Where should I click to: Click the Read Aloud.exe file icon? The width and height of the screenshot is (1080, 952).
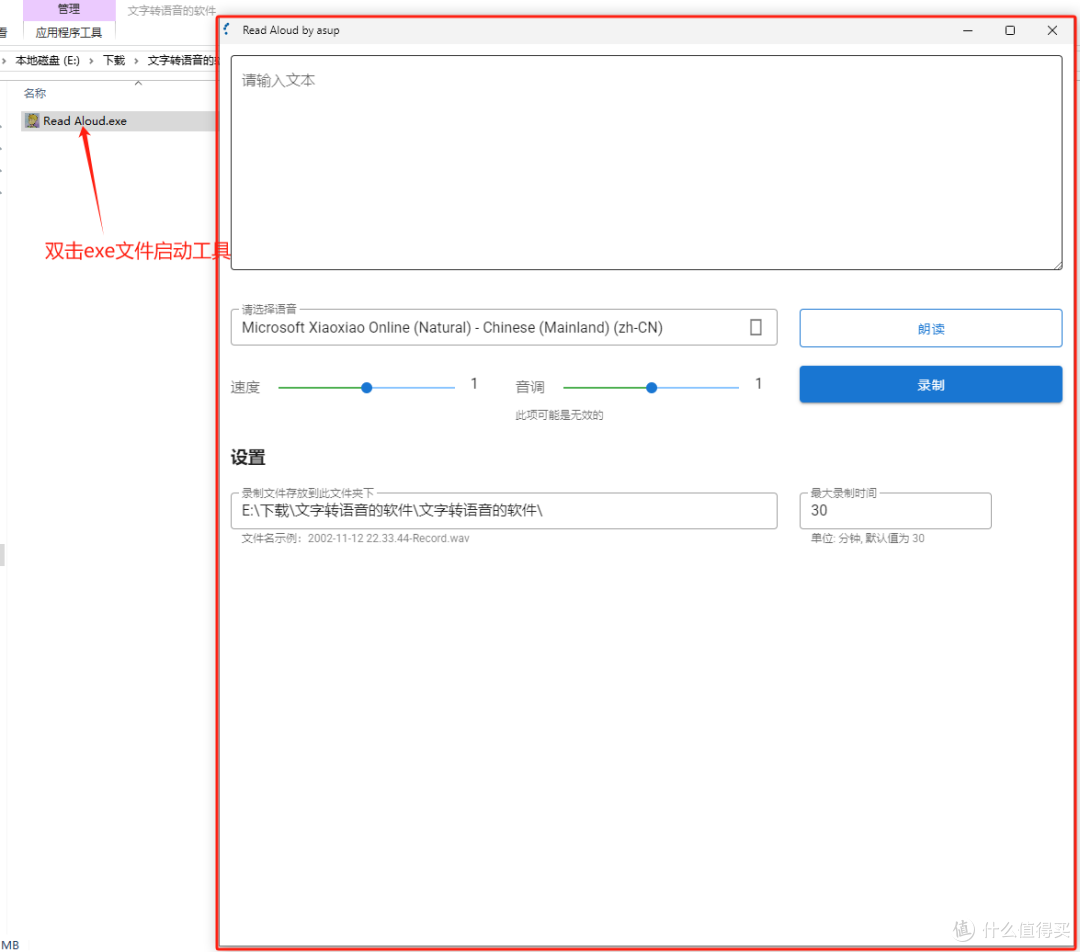[32, 121]
